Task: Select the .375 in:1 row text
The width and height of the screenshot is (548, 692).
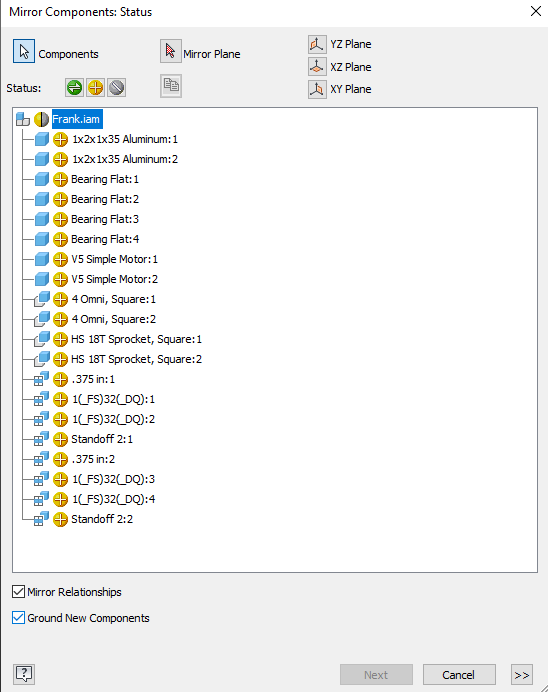Action: tap(93, 379)
